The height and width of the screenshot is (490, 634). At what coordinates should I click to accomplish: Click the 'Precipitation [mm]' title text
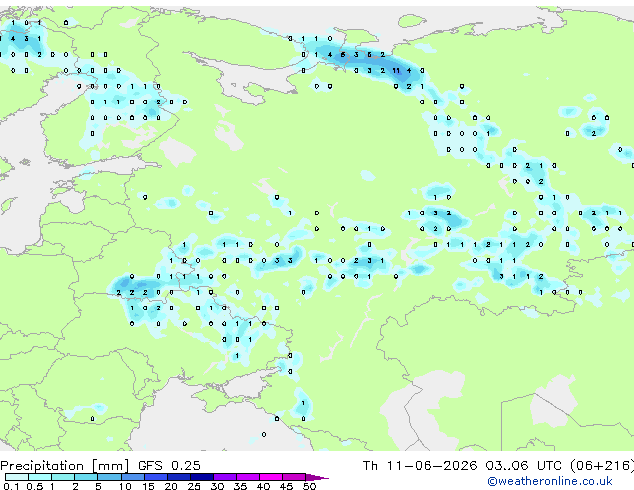point(65,466)
